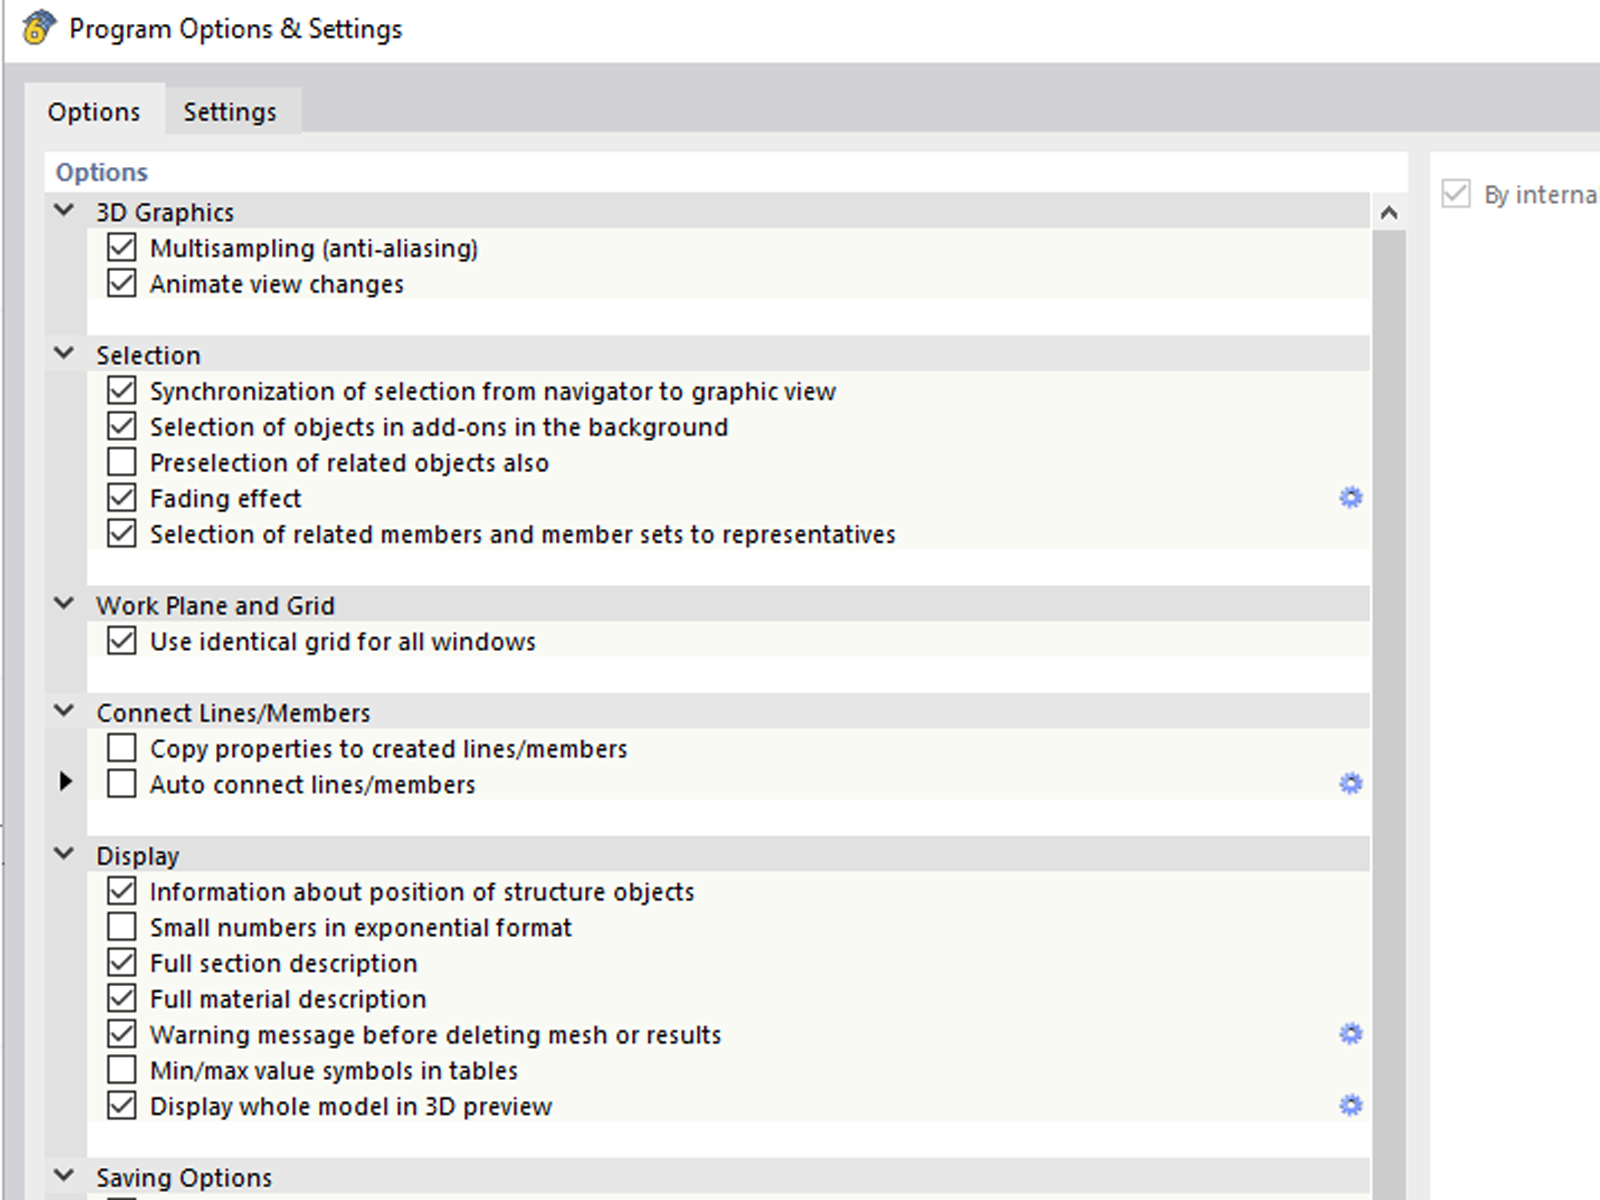Collapse the Selection section

[x=63, y=353]
